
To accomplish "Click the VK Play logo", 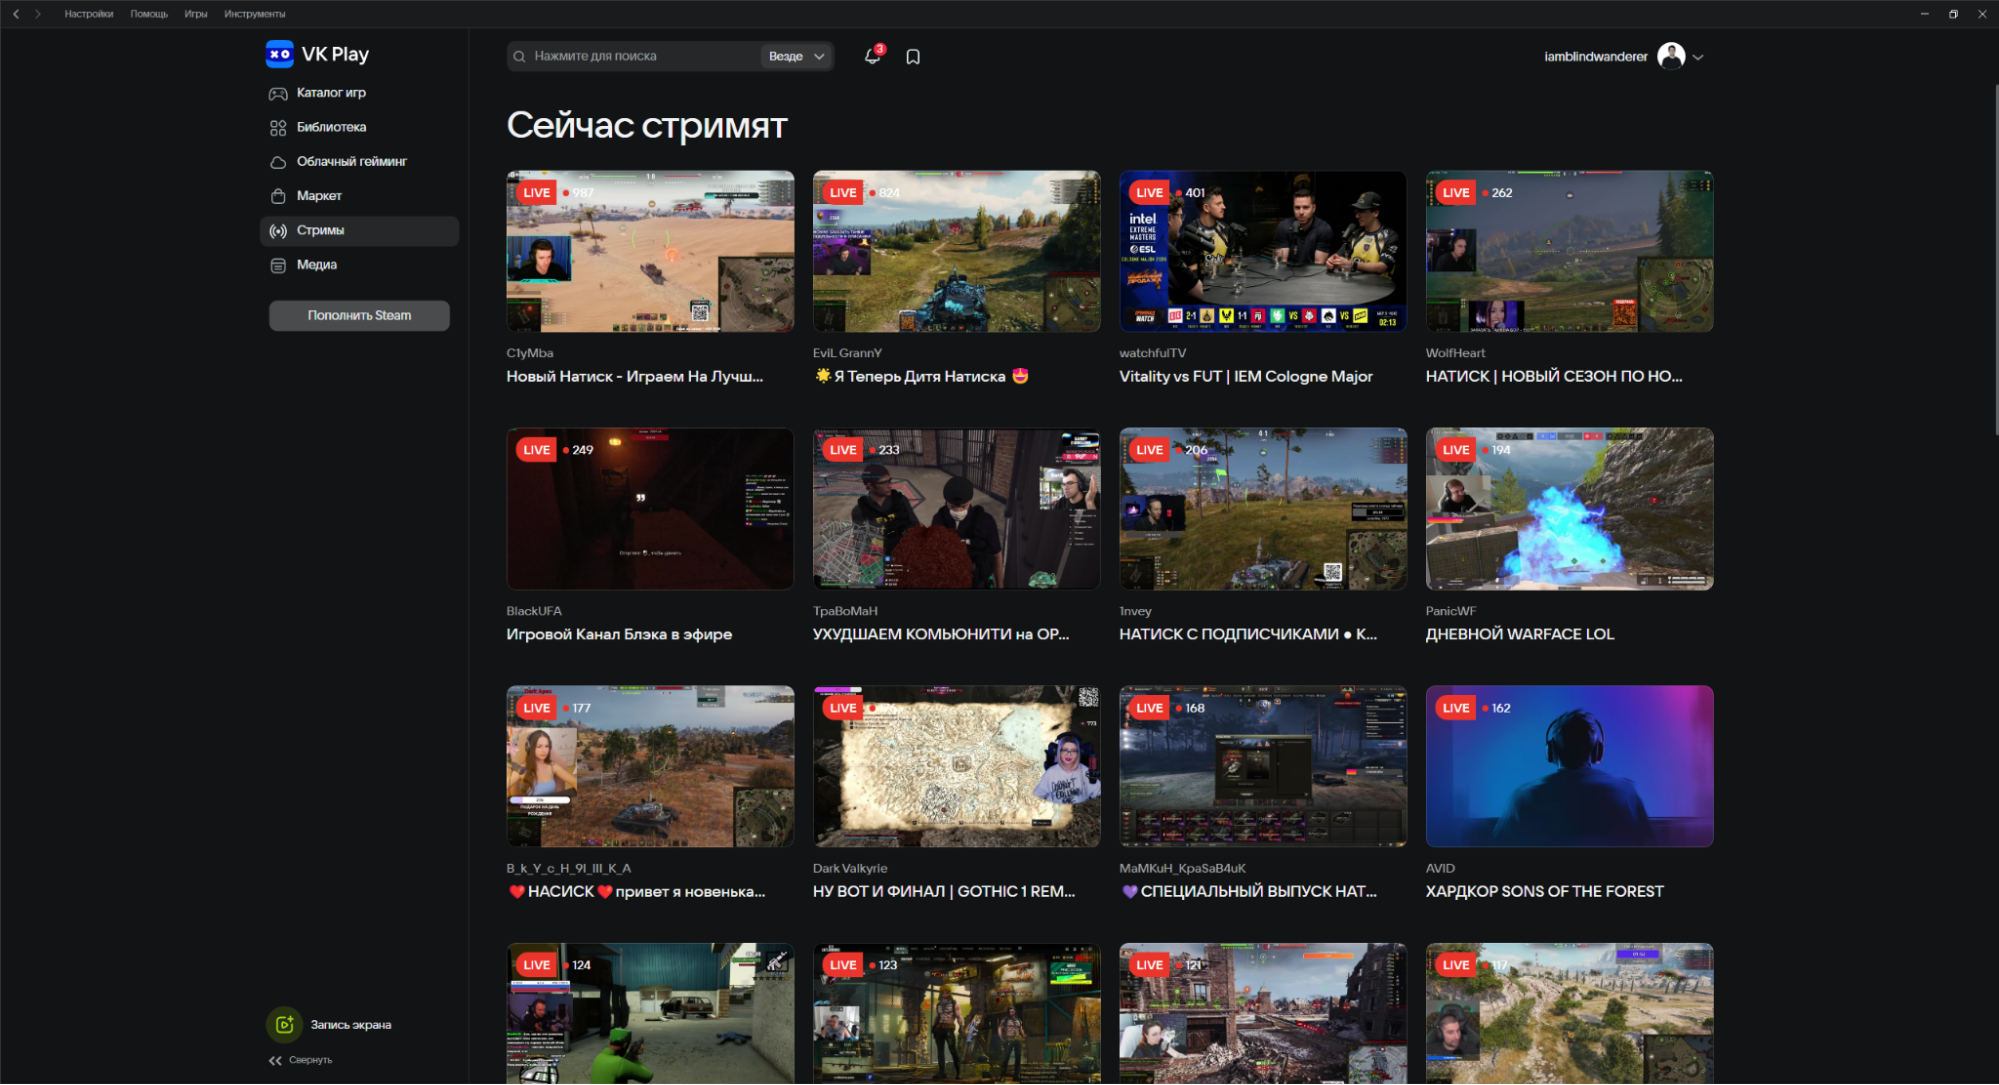I will tap(317, 54).
